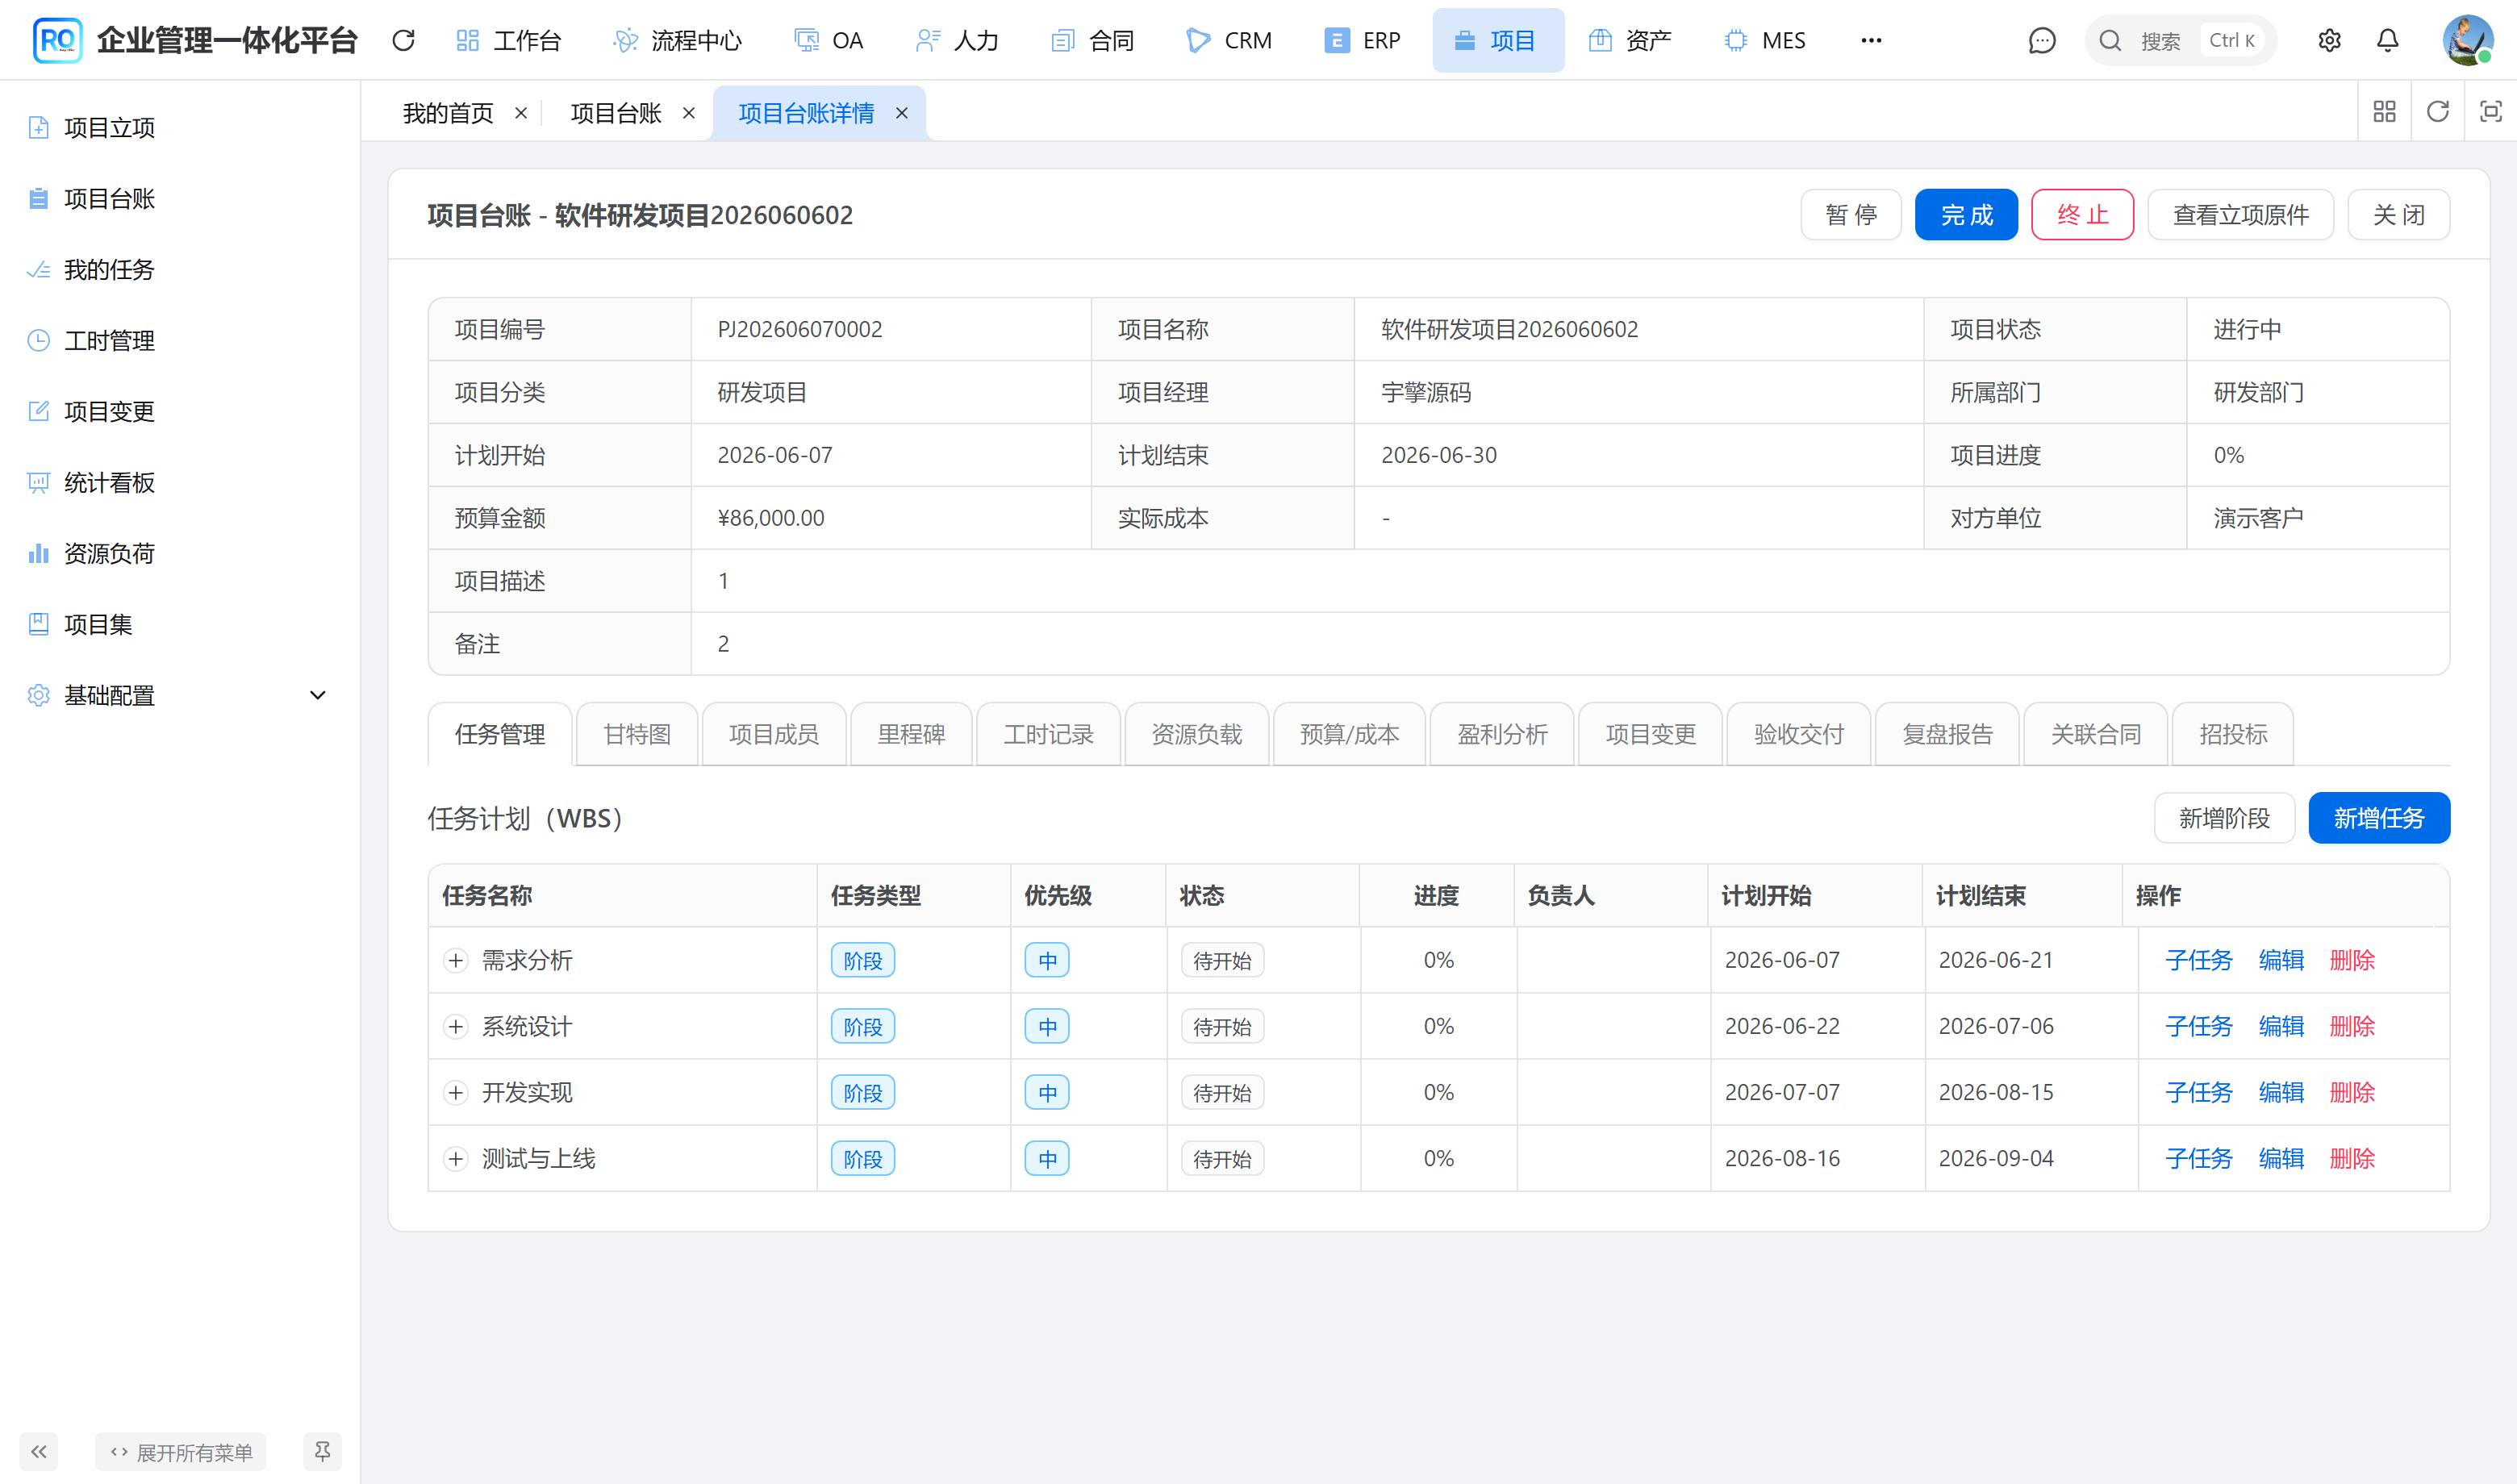Switch to 招投标 tab

(x=2233, y=735)
